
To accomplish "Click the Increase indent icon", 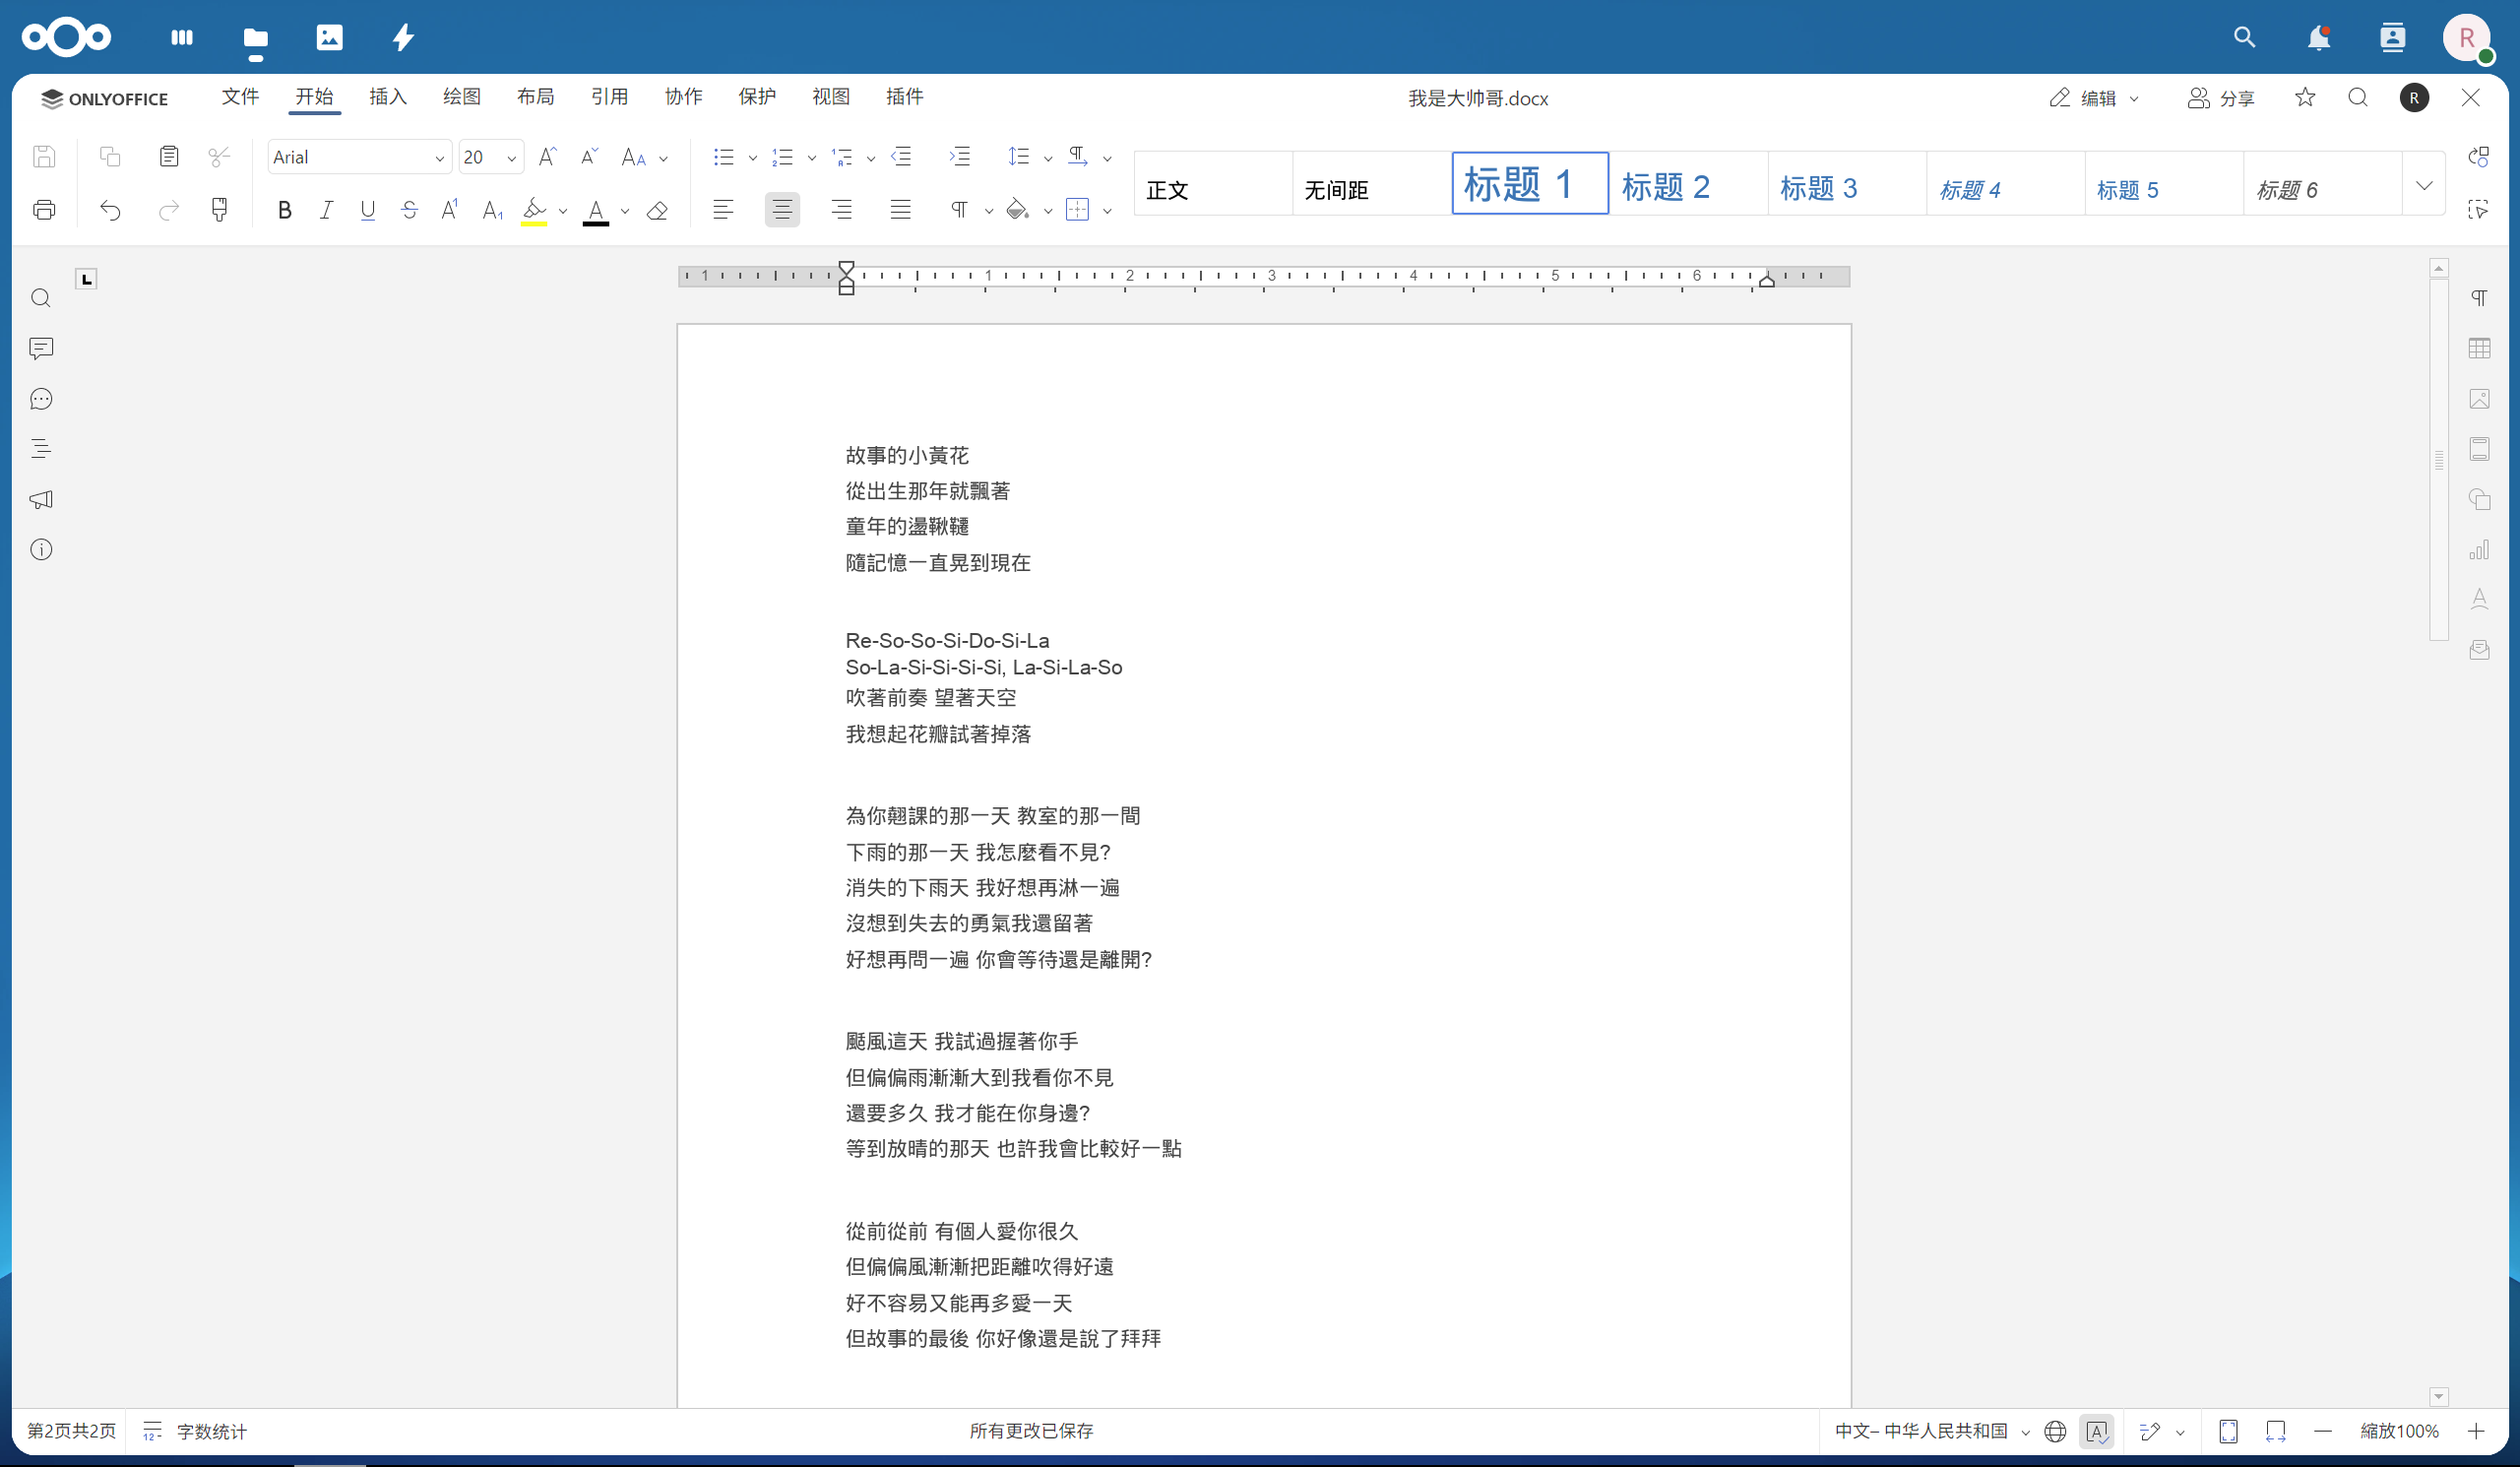I will [959, 157].
